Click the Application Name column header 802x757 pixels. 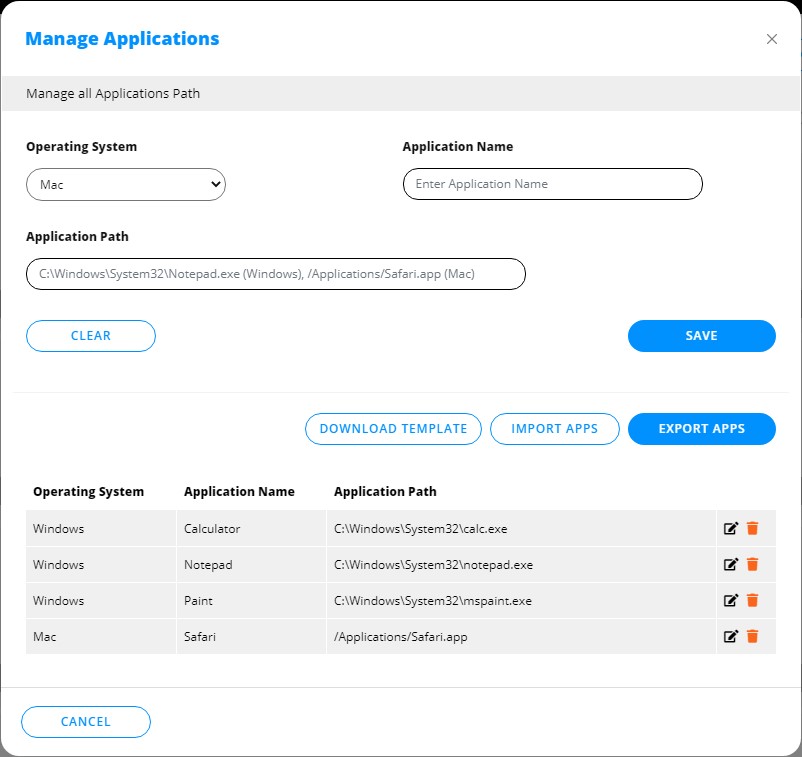pos(239,492)
